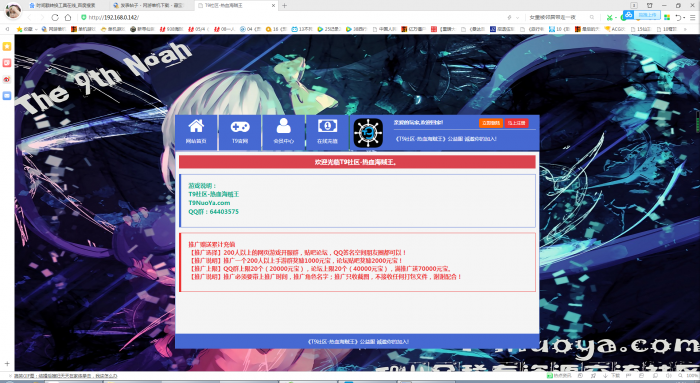700x383 pixels.
Task: Open the bookmark starting with 05
Action: [x=198, y=29]
